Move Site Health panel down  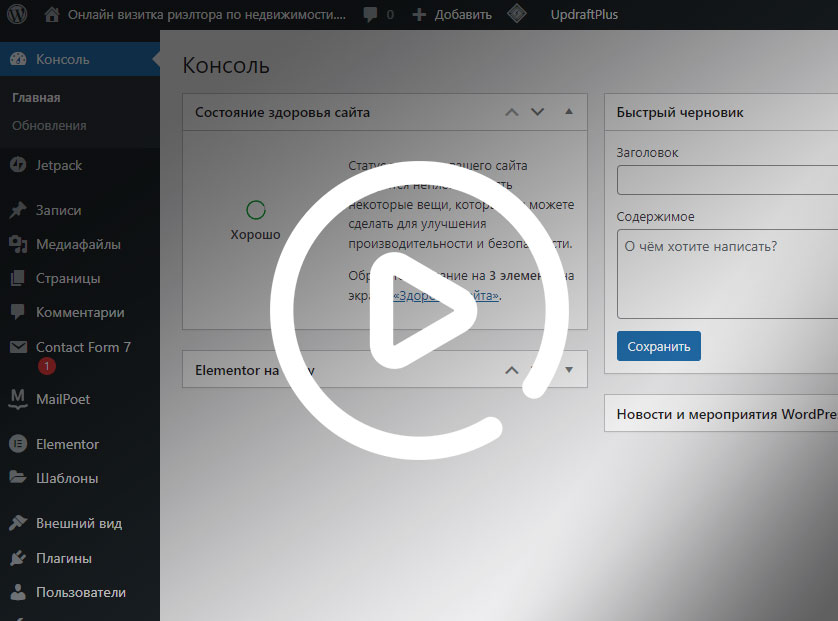537,112
